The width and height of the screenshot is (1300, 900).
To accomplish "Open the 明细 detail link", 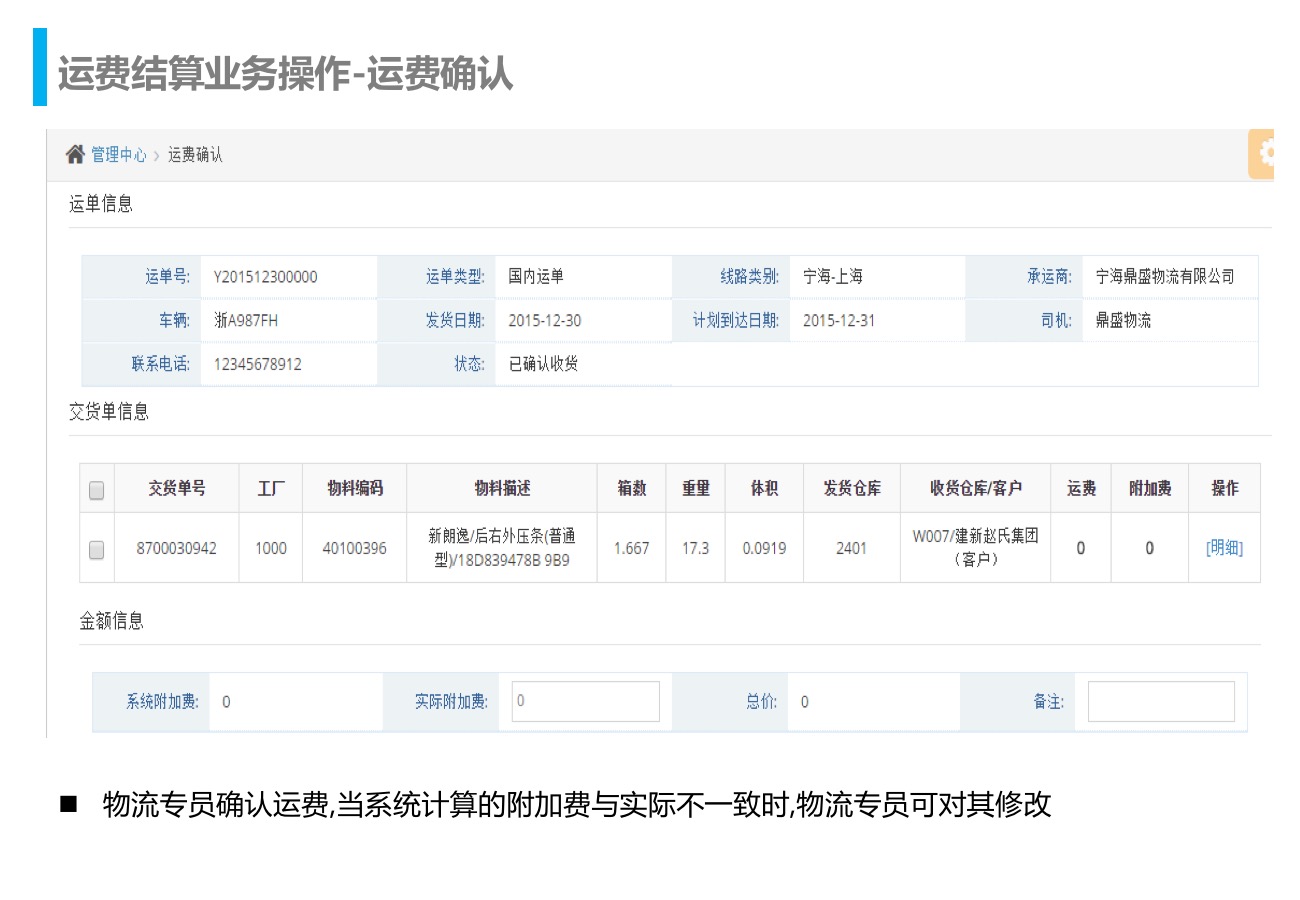I will tap(1224, 548).
